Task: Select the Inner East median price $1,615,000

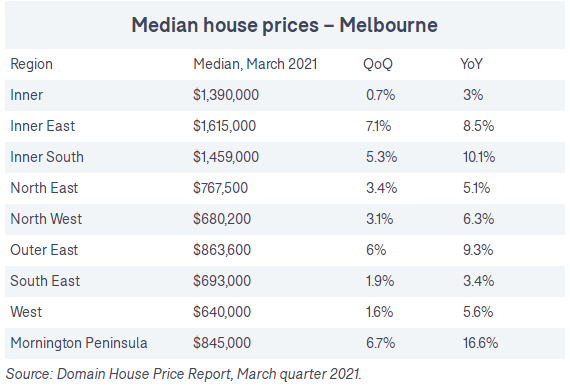Action: coord(224,126)
